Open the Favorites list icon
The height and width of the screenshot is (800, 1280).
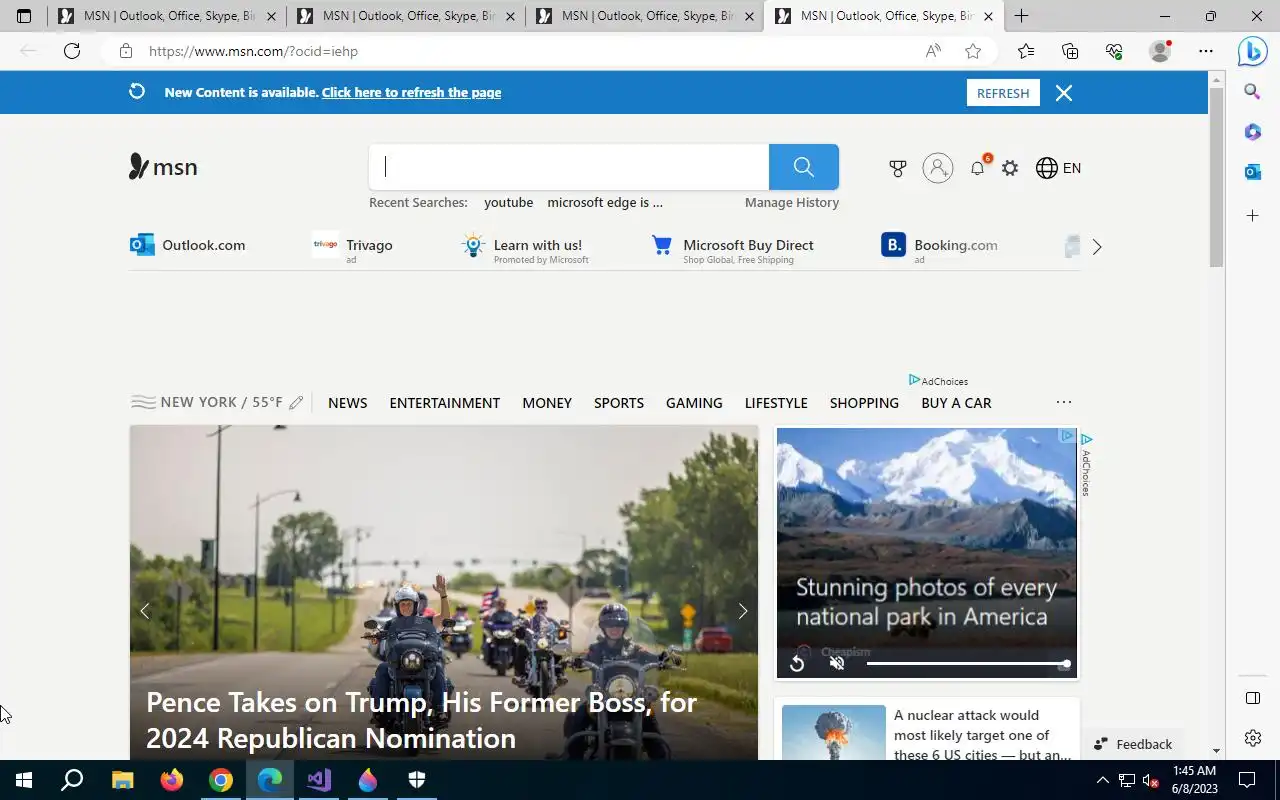(1026, 51)
